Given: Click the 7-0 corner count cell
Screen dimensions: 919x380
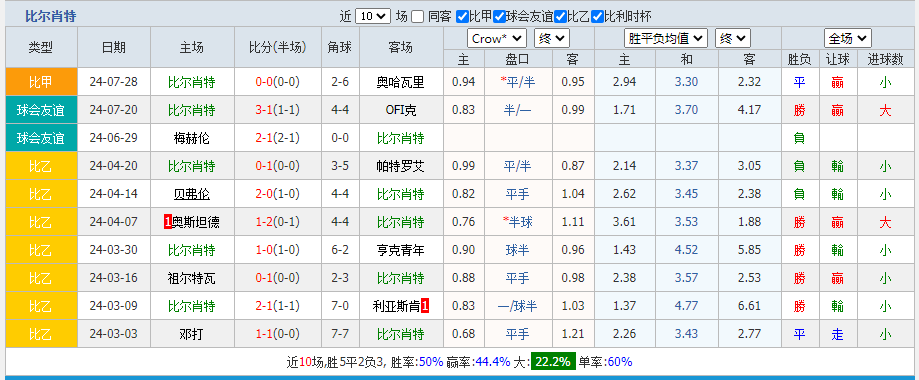Looking at the screenshot, I should point(340,306).
